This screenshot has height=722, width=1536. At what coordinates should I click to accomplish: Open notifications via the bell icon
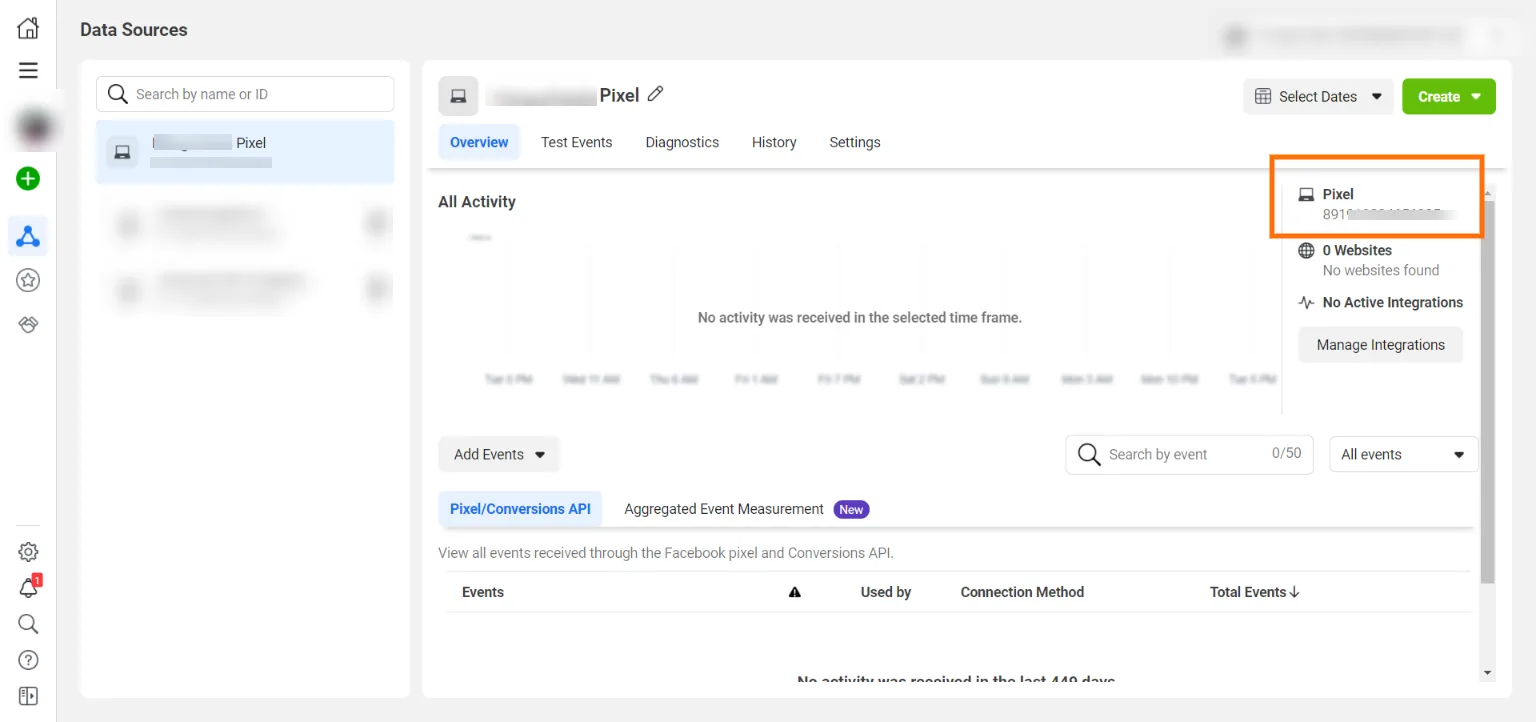pos(27,588)
